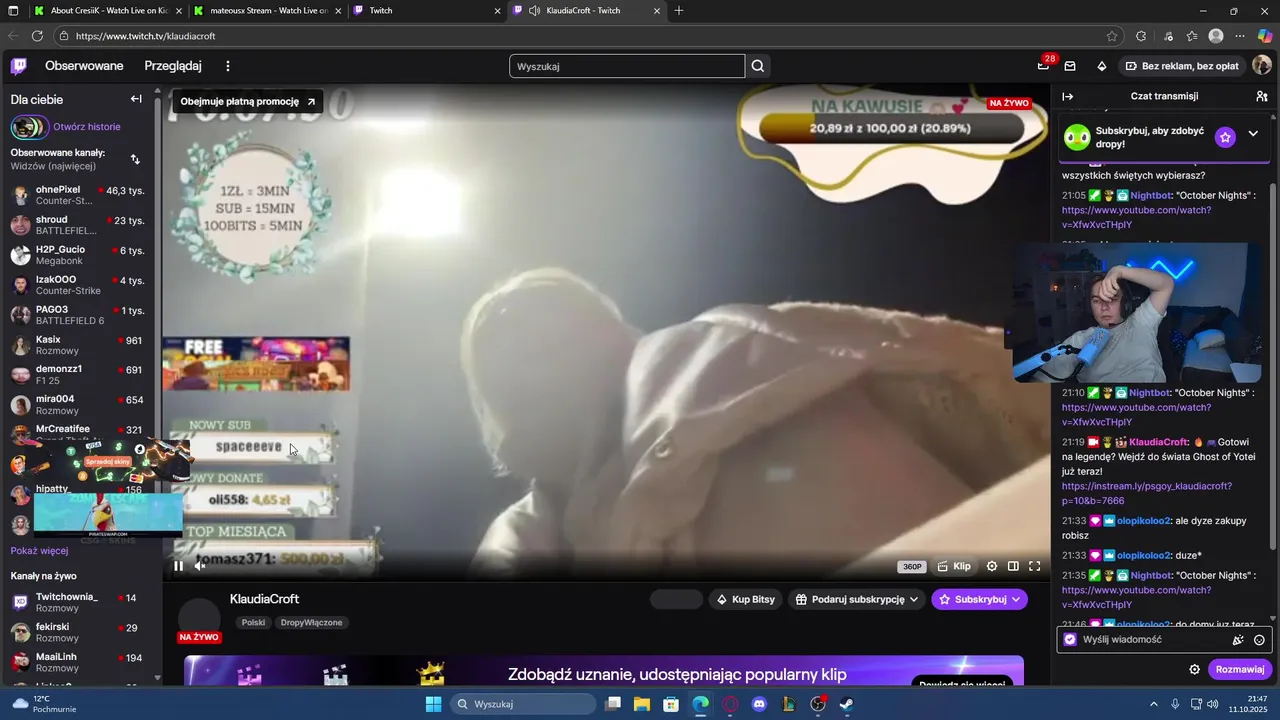Screen dimensions: 1280x720
Task: Click the search magnifier button on Twitch
Action: (758, 66)
